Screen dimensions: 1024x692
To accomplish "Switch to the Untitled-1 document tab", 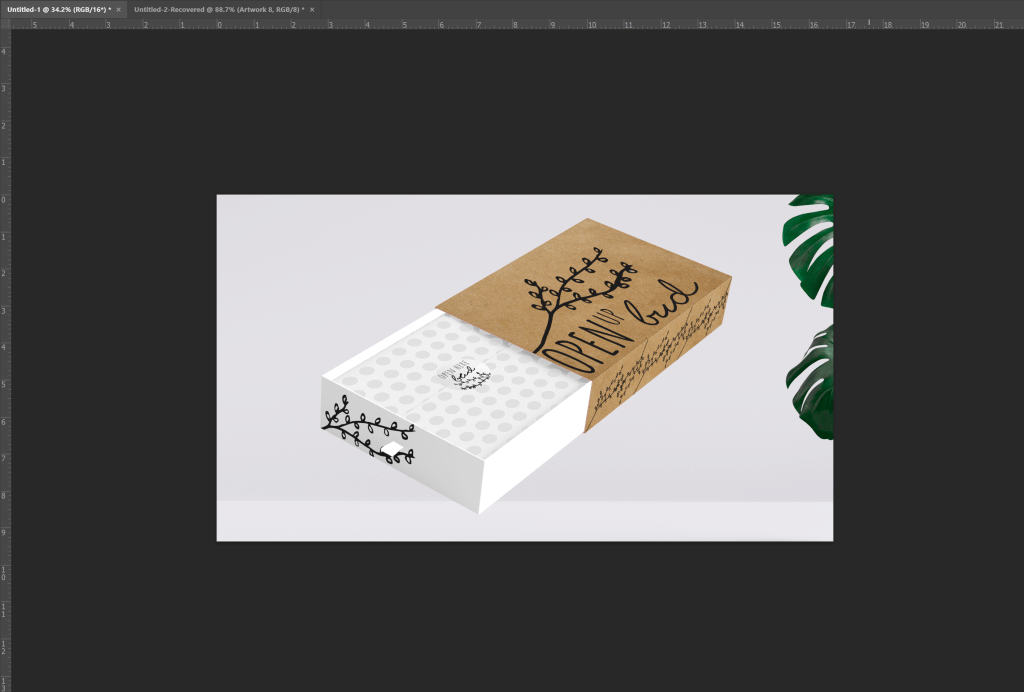I will pyautogui.click(x=56, y=9).
